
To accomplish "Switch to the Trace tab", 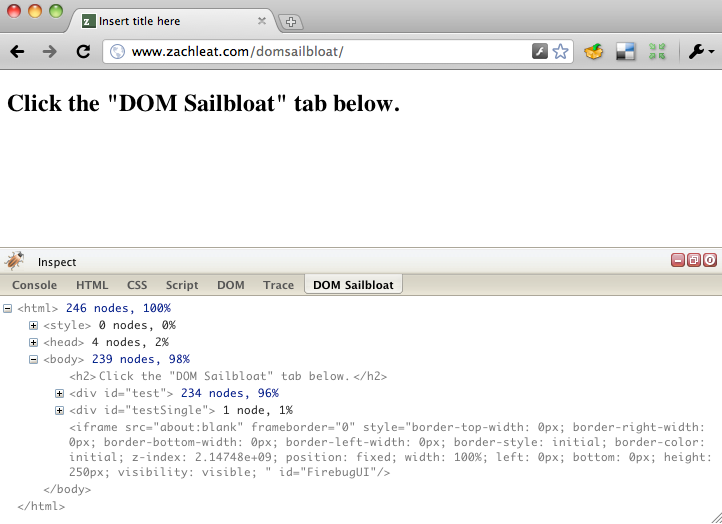I will point(278,285).
